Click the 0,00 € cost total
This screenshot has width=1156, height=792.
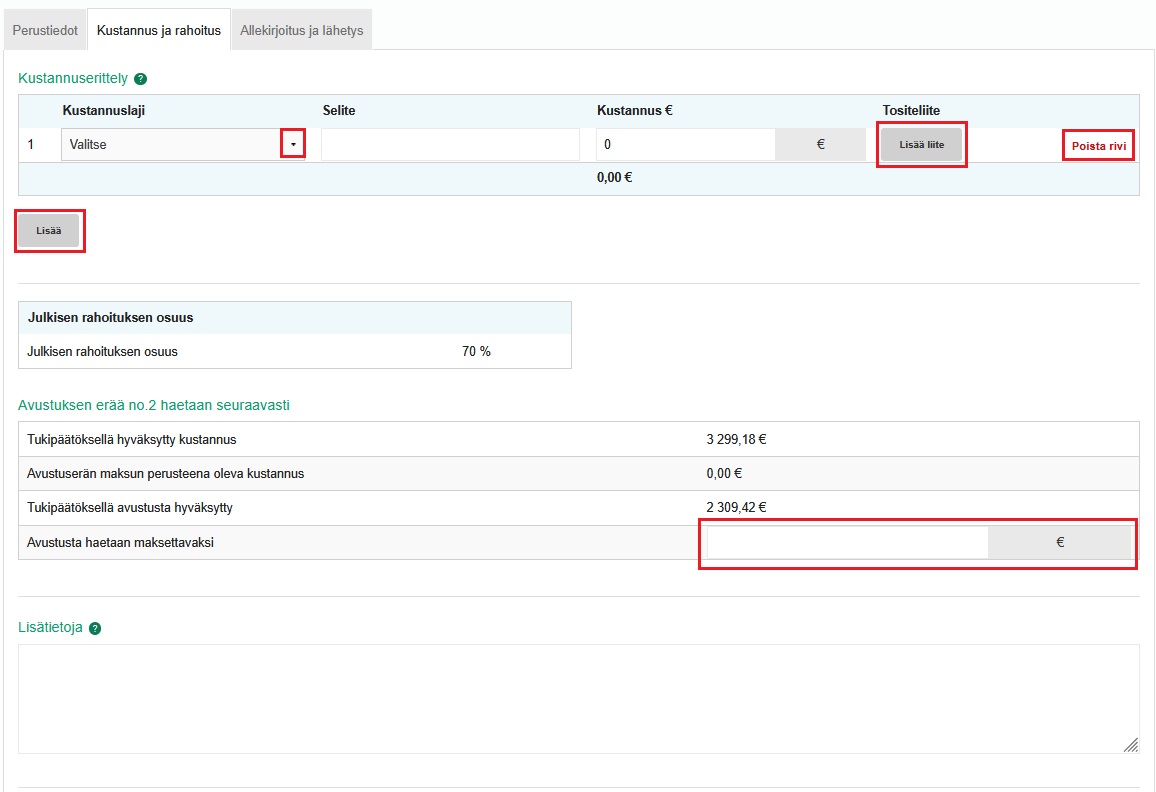point(614,178)
